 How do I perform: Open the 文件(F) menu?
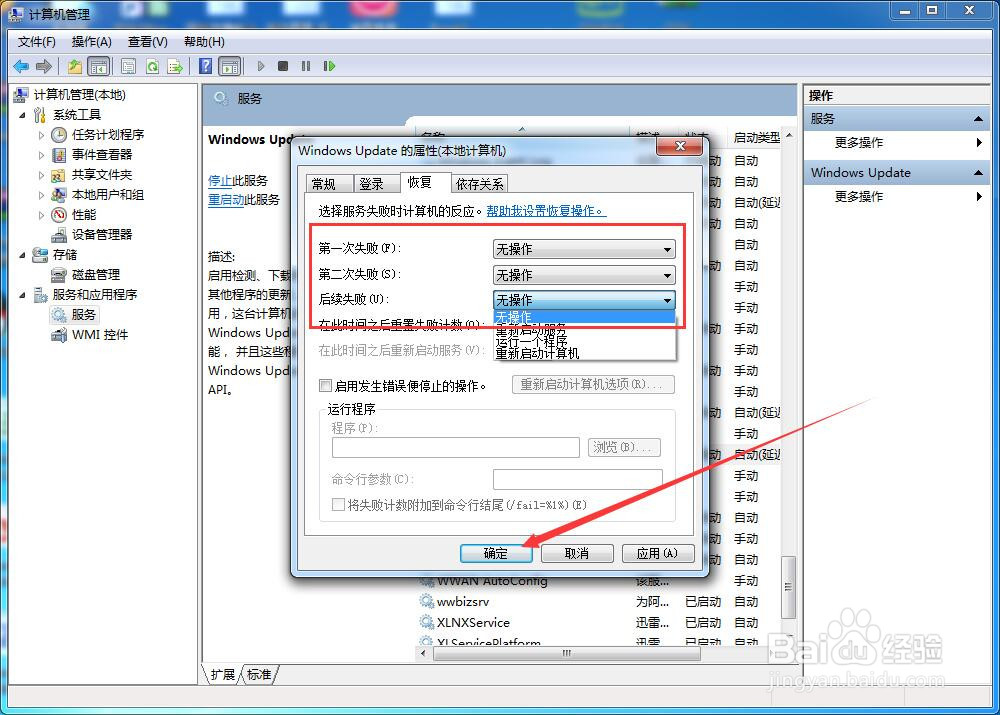click(x=37, y=41)
